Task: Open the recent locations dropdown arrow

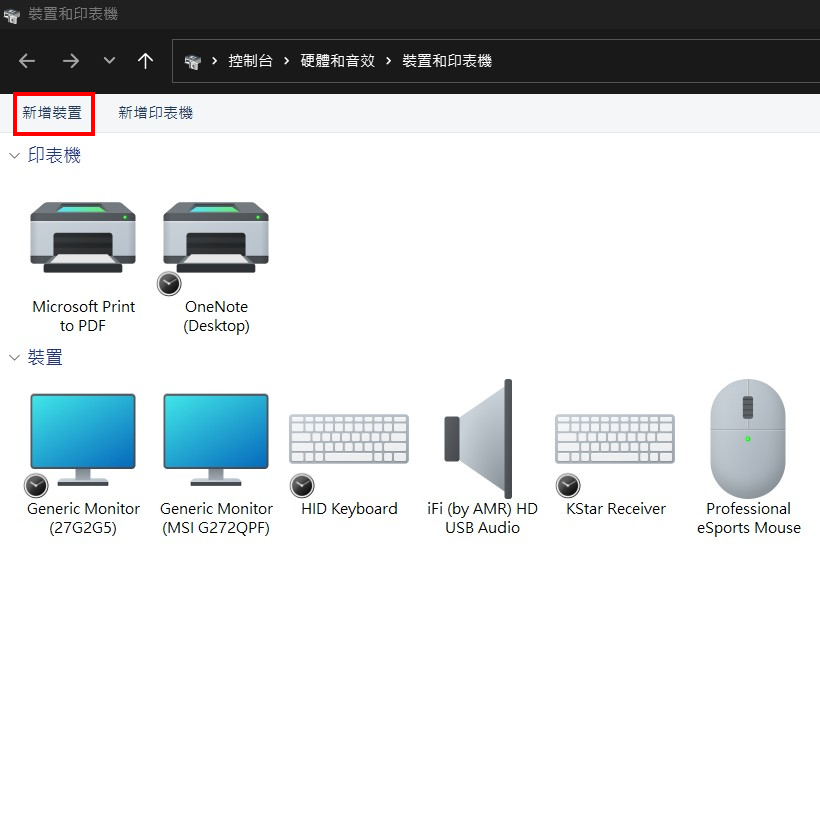Action: (x=109, y=61)
